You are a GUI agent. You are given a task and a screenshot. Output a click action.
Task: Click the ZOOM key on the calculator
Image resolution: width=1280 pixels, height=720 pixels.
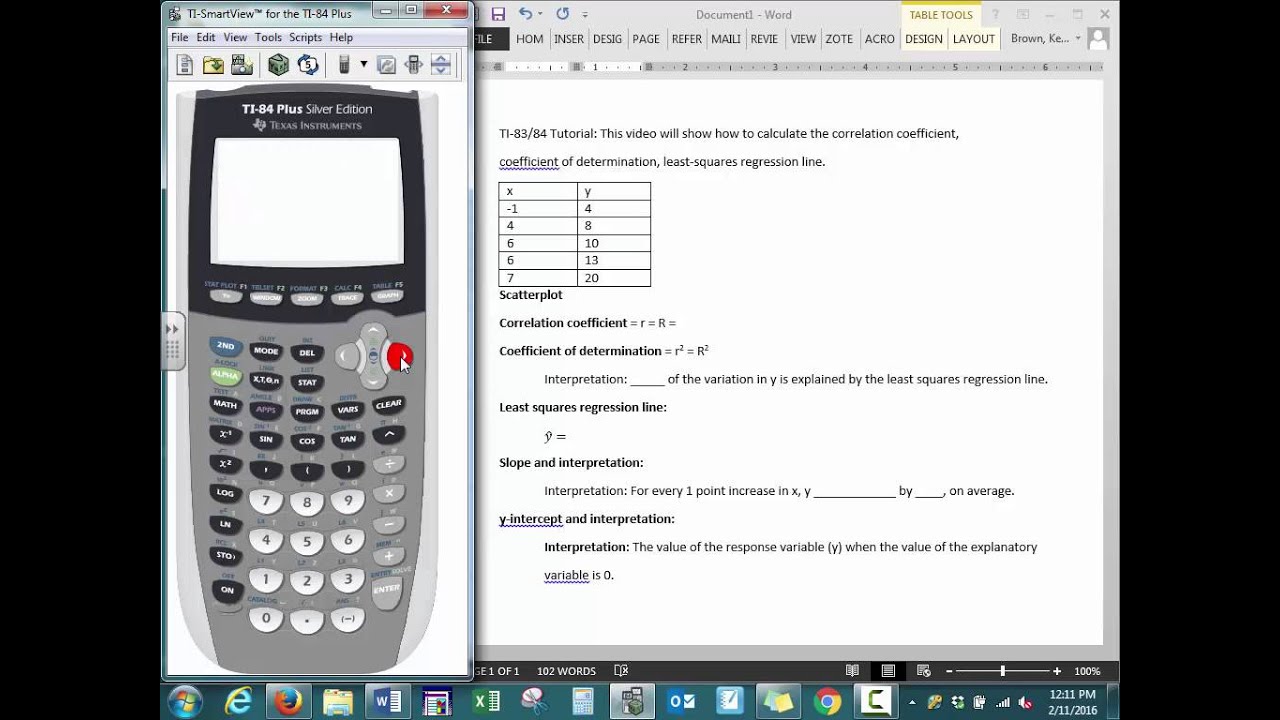(x=307, y=298)
